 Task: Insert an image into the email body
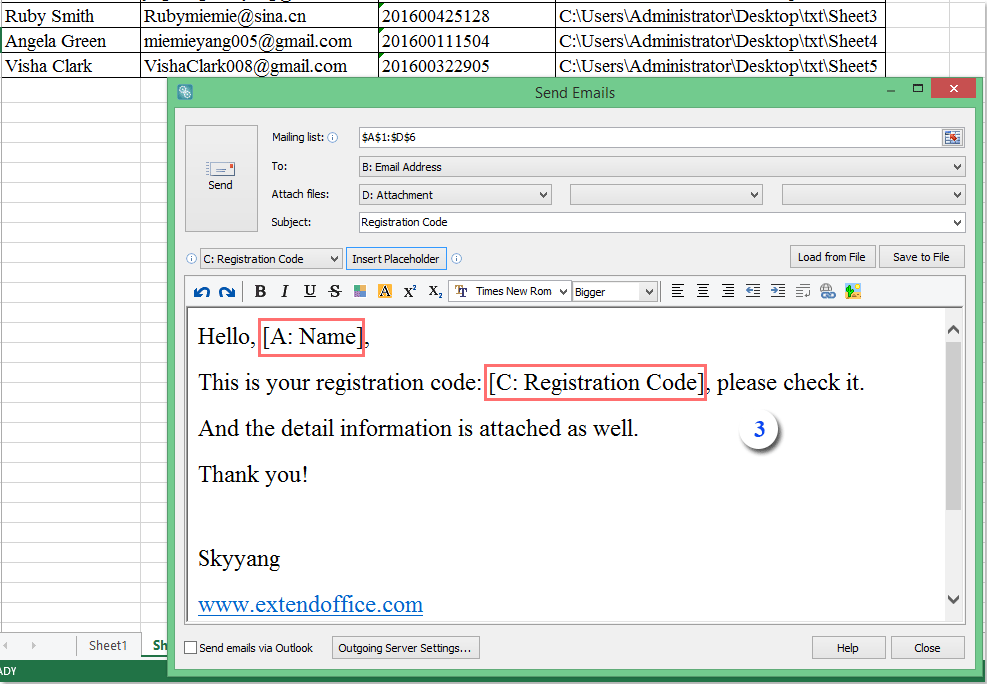pyautogui.click(x=852, y=291)
